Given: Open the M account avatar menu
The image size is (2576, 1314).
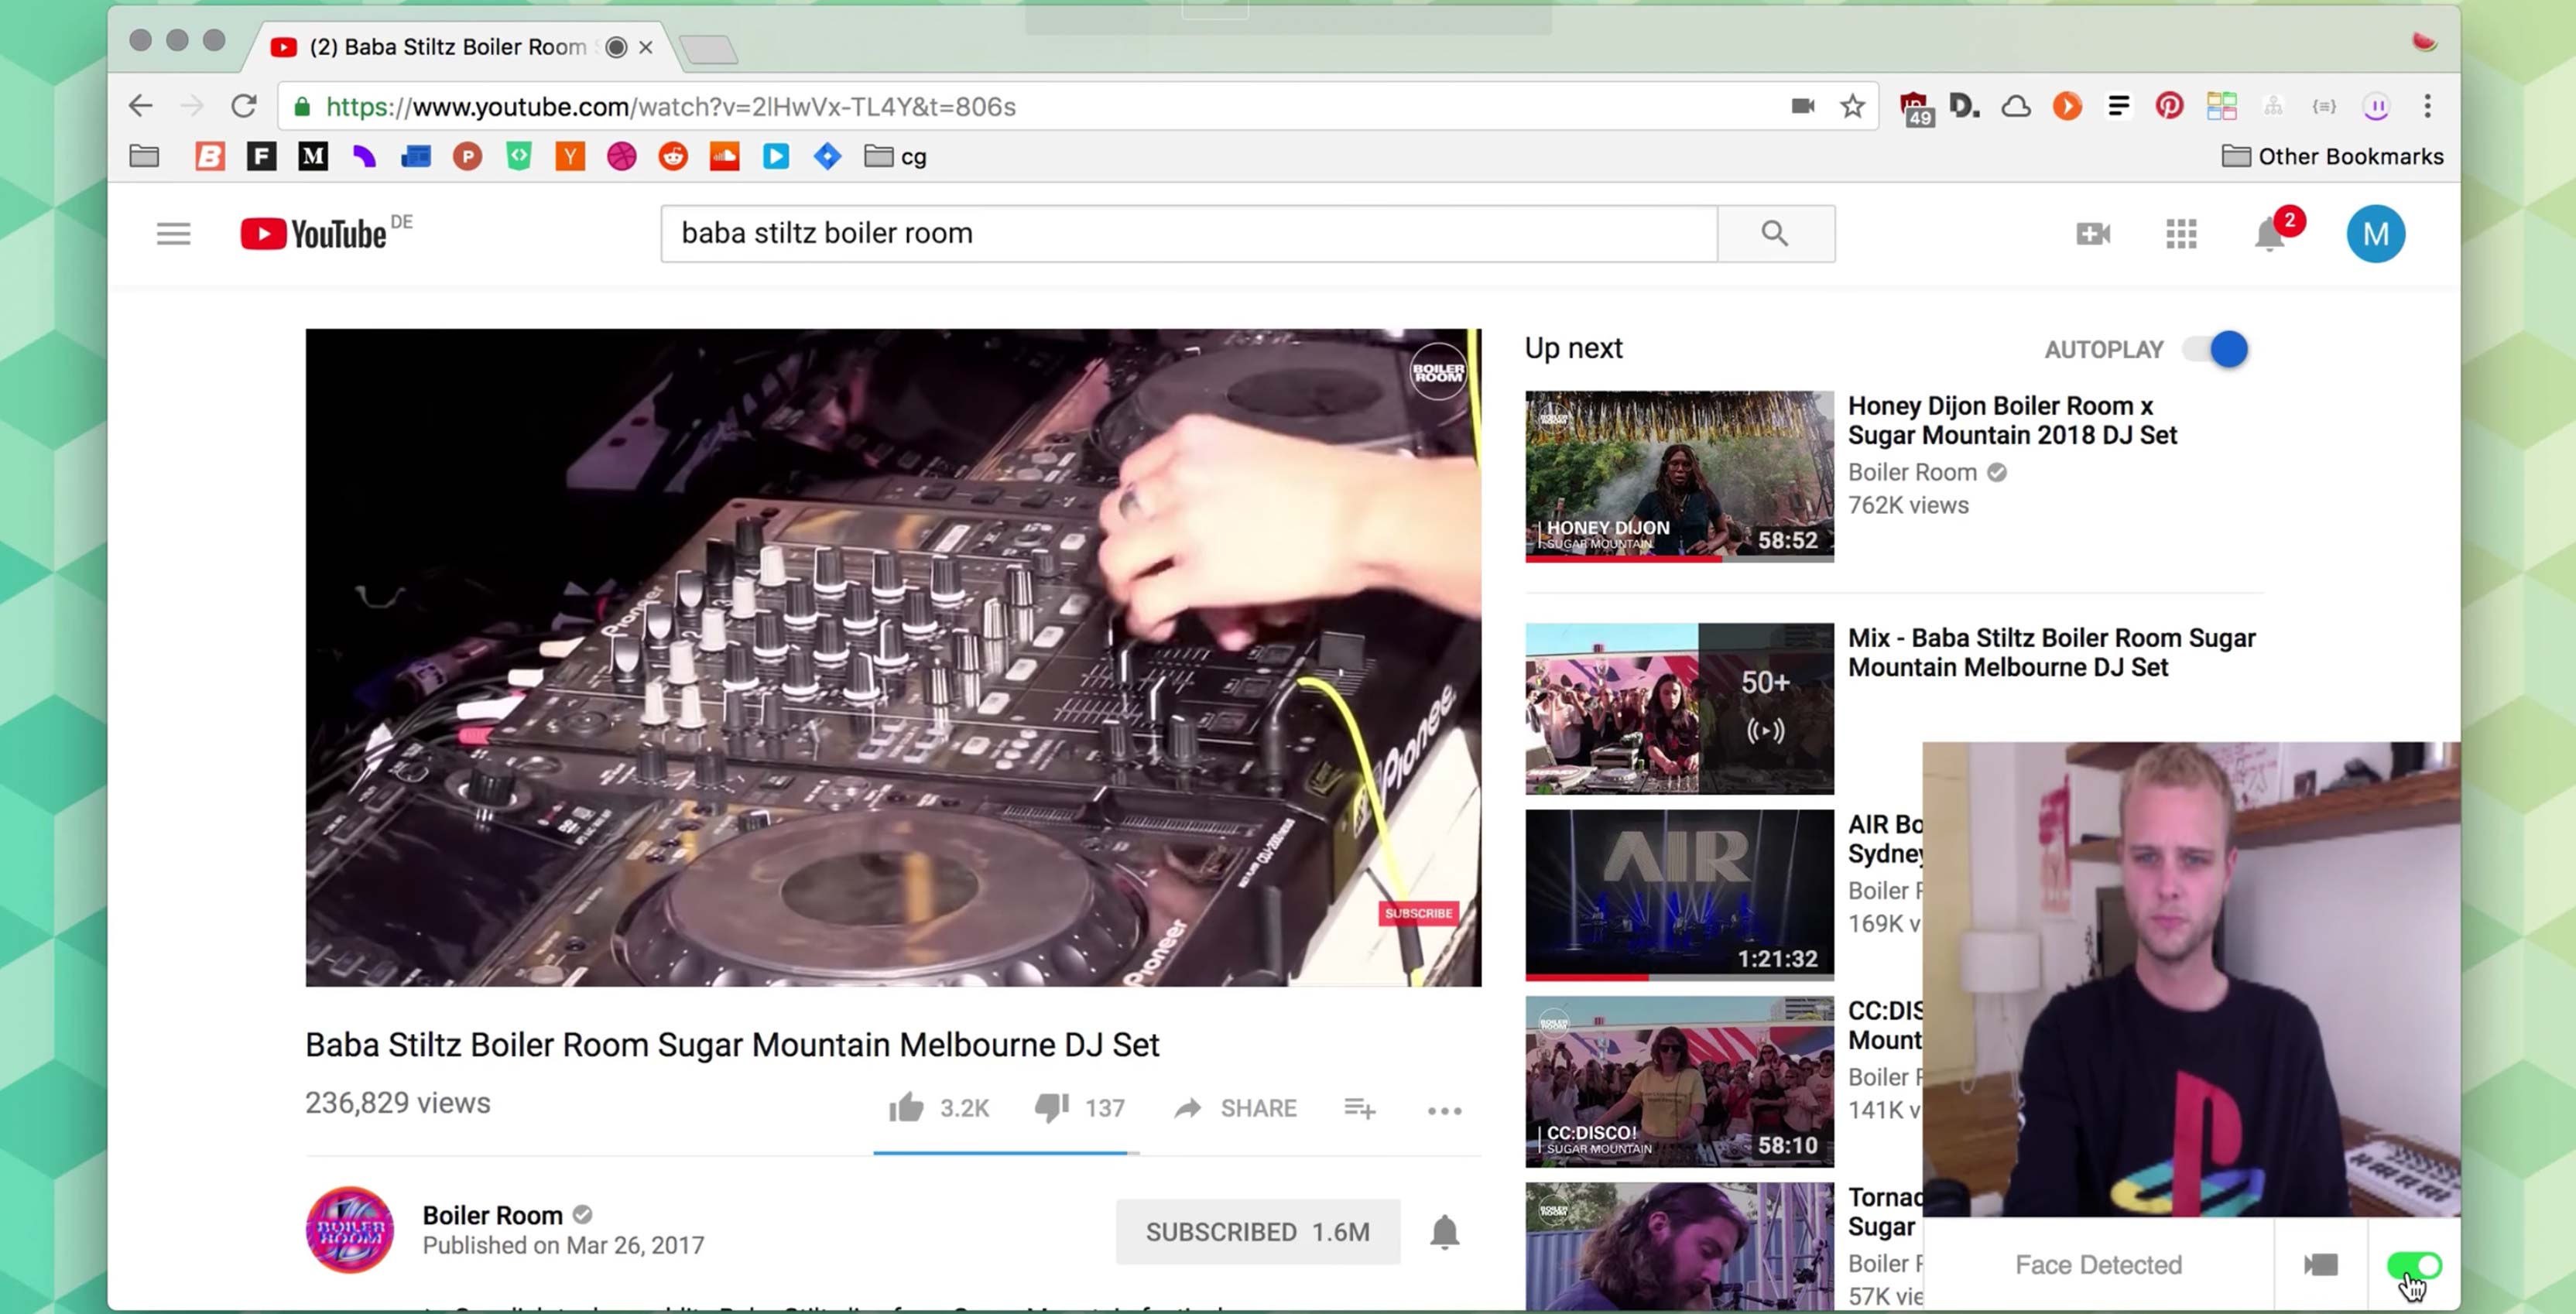Looking at the screenshot, I should coord(2375,234).
